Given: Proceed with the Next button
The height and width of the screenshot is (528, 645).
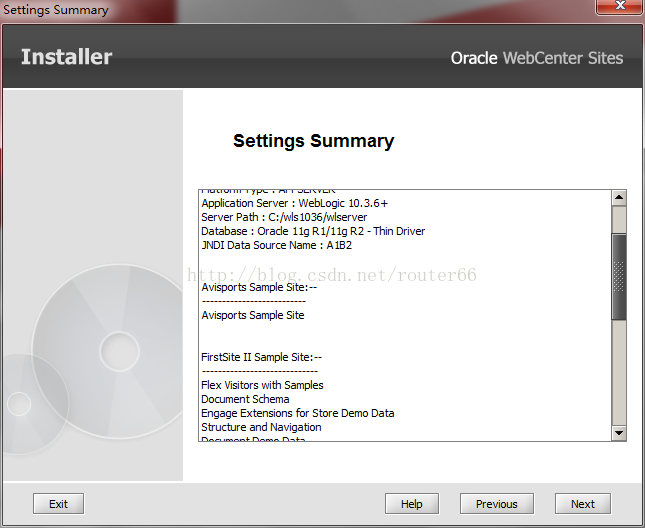Looking at the screenshot, I should [x=582, y=504].
